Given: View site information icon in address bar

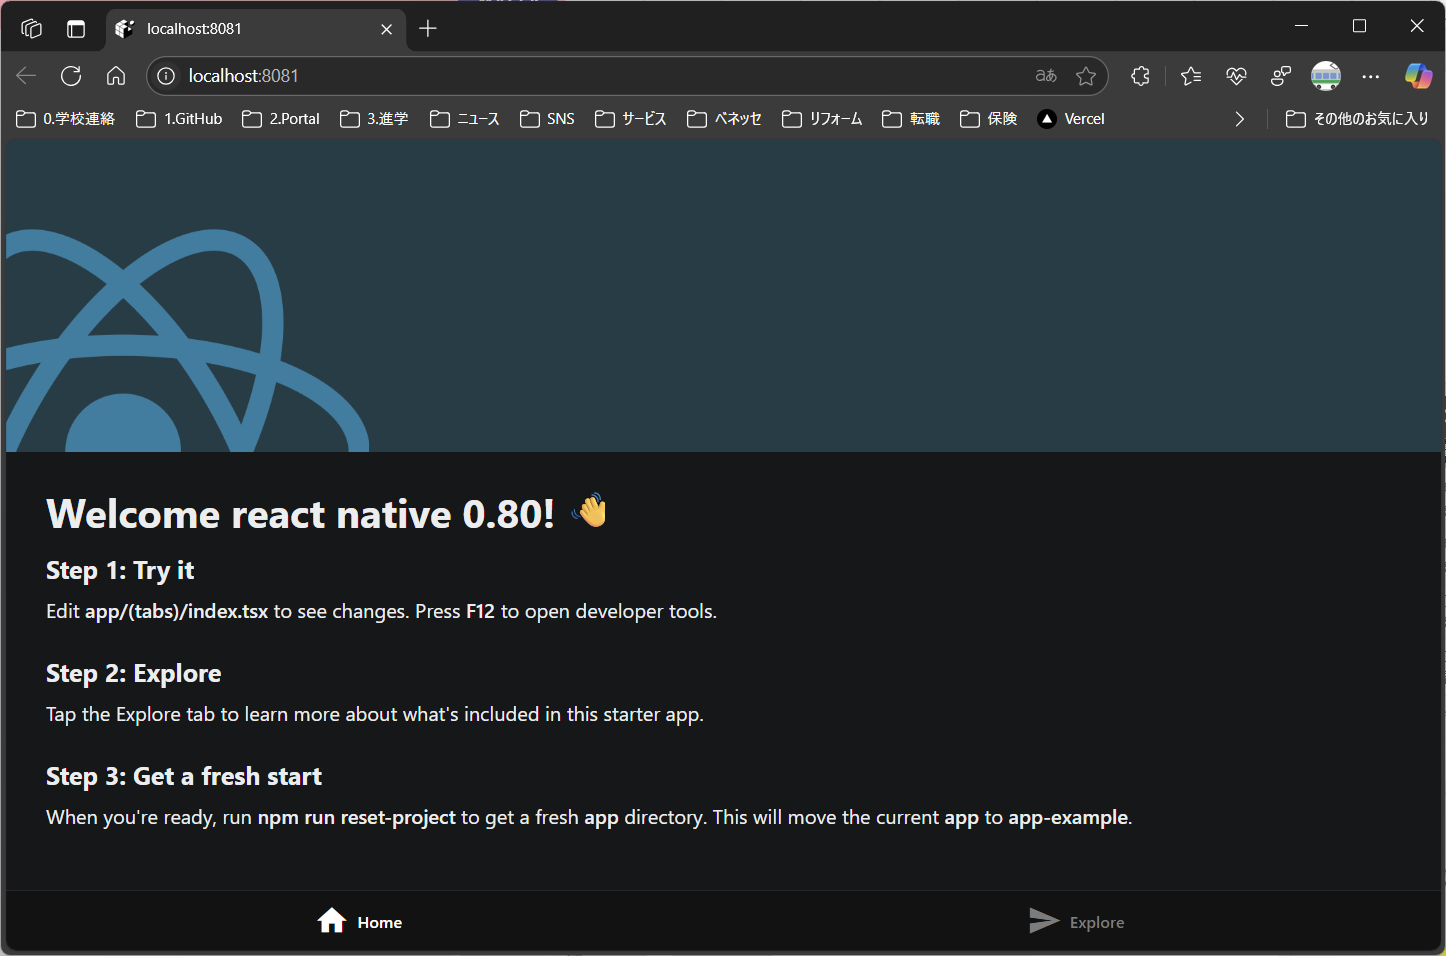Looking at the screenshot, I should coord(167,76).
